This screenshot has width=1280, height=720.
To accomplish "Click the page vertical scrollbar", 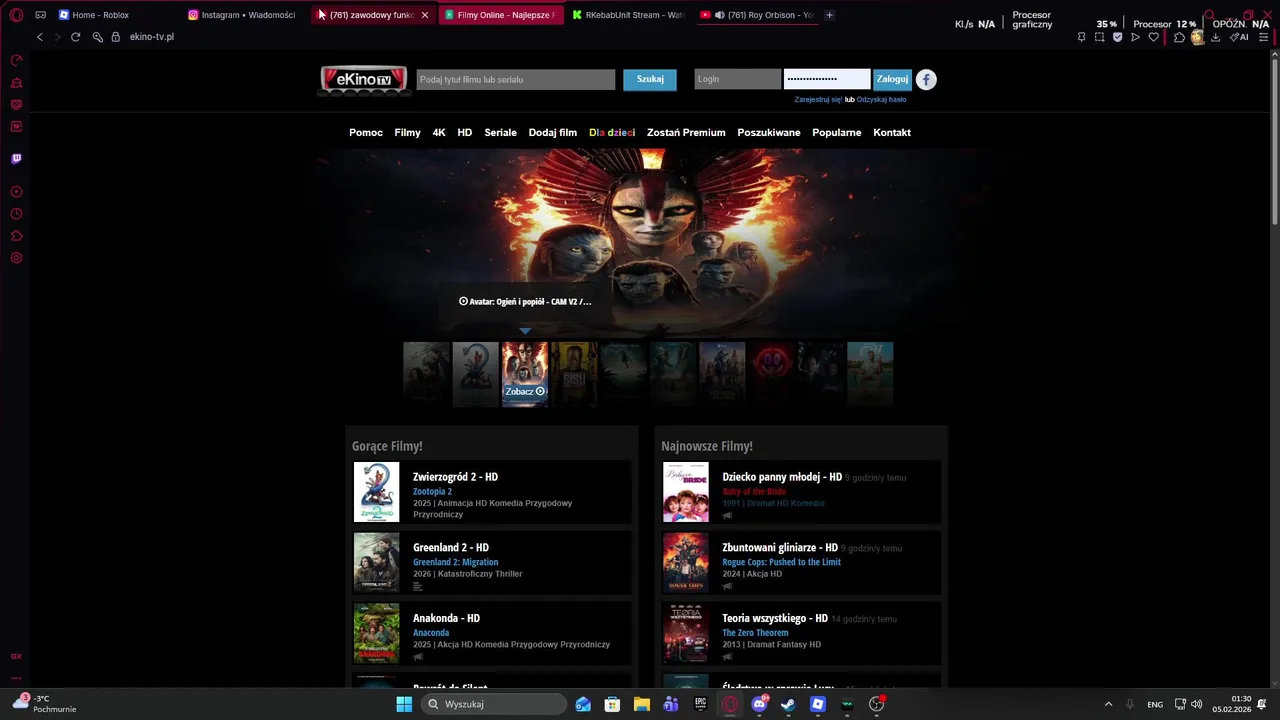I will (x=1274, y=140).
